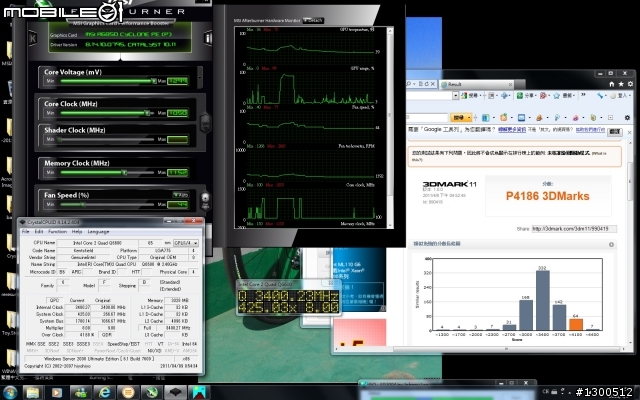
Task: Click the rightmost teal taskbar icon
Action: pos(200,392)
